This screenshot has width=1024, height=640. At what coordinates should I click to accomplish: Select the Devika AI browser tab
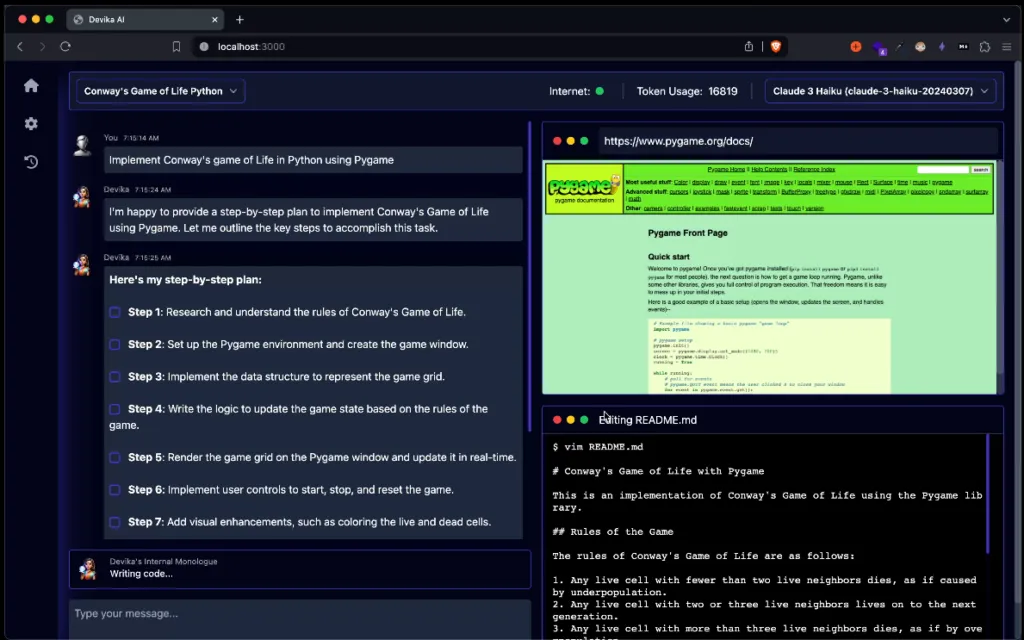[145, 20]
